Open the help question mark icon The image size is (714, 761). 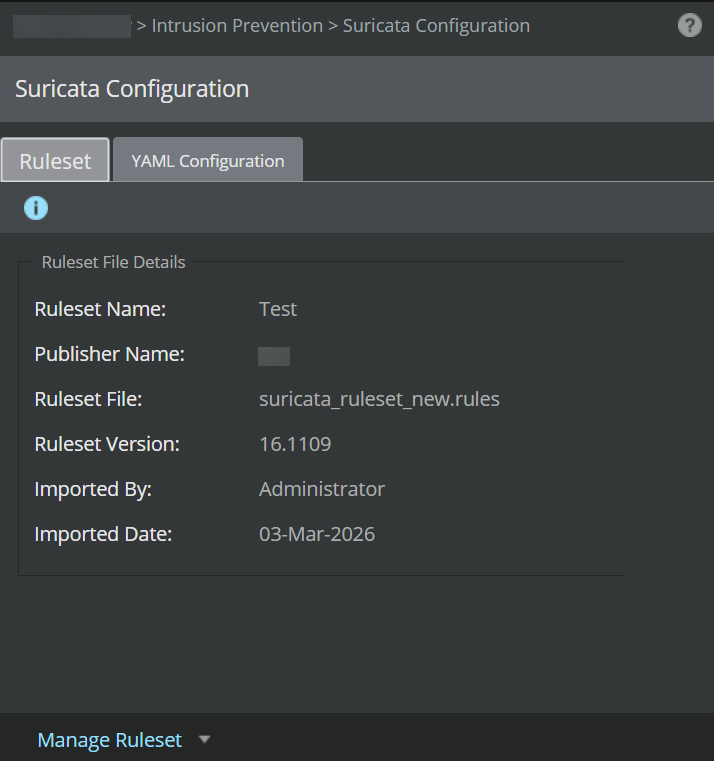tap(690, 25)
